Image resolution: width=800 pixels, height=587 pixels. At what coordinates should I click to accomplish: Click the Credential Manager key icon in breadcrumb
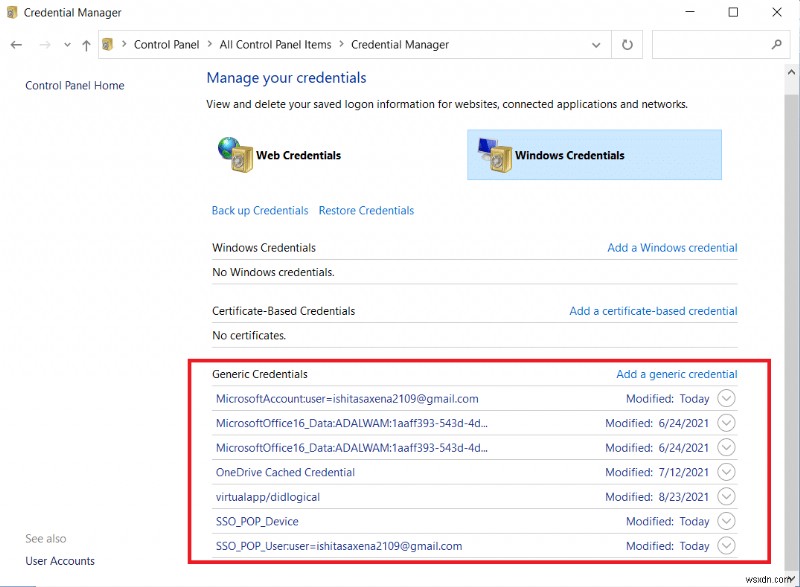(x=105, y=44)
